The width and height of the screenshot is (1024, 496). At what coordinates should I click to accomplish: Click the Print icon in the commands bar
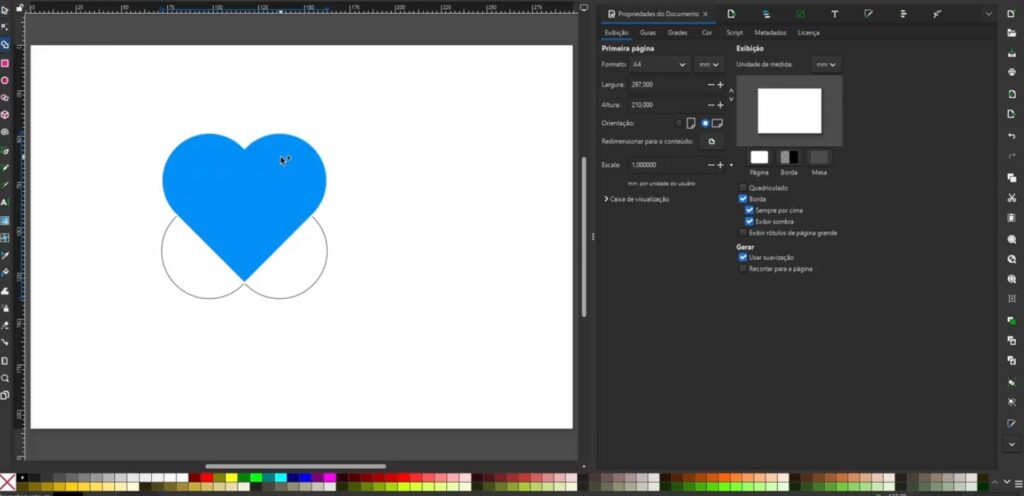(1012, 72)
